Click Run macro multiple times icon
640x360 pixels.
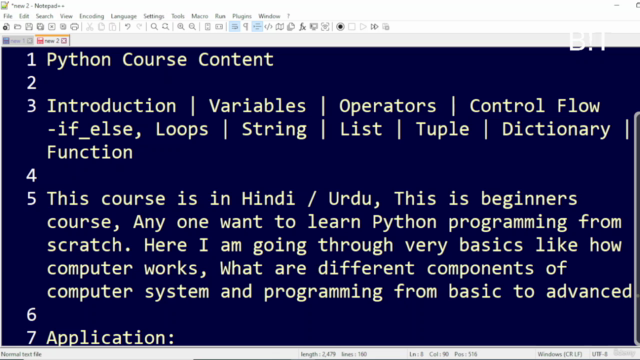(374, 27)
